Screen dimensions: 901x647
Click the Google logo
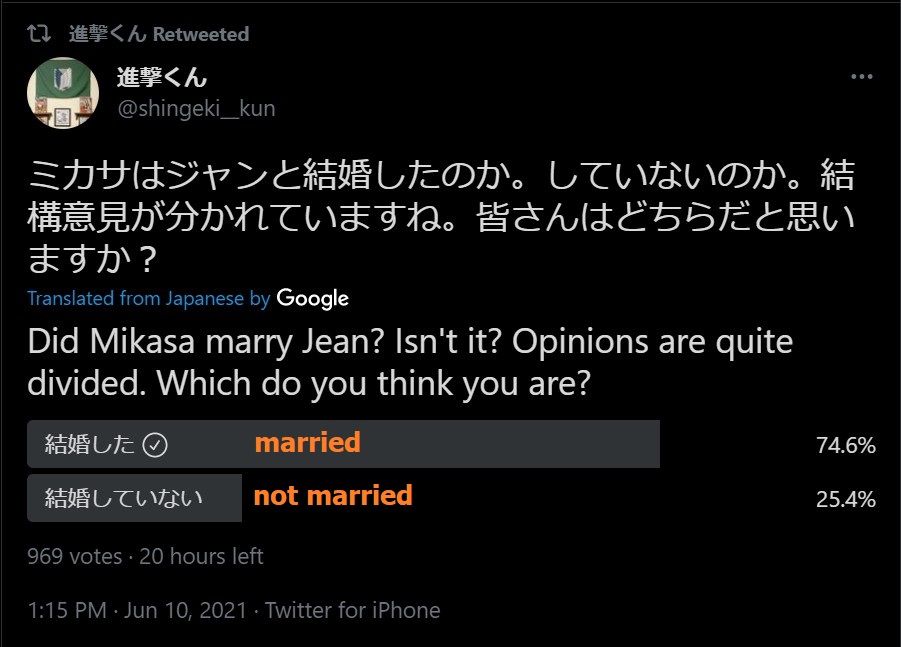[312, 298]
